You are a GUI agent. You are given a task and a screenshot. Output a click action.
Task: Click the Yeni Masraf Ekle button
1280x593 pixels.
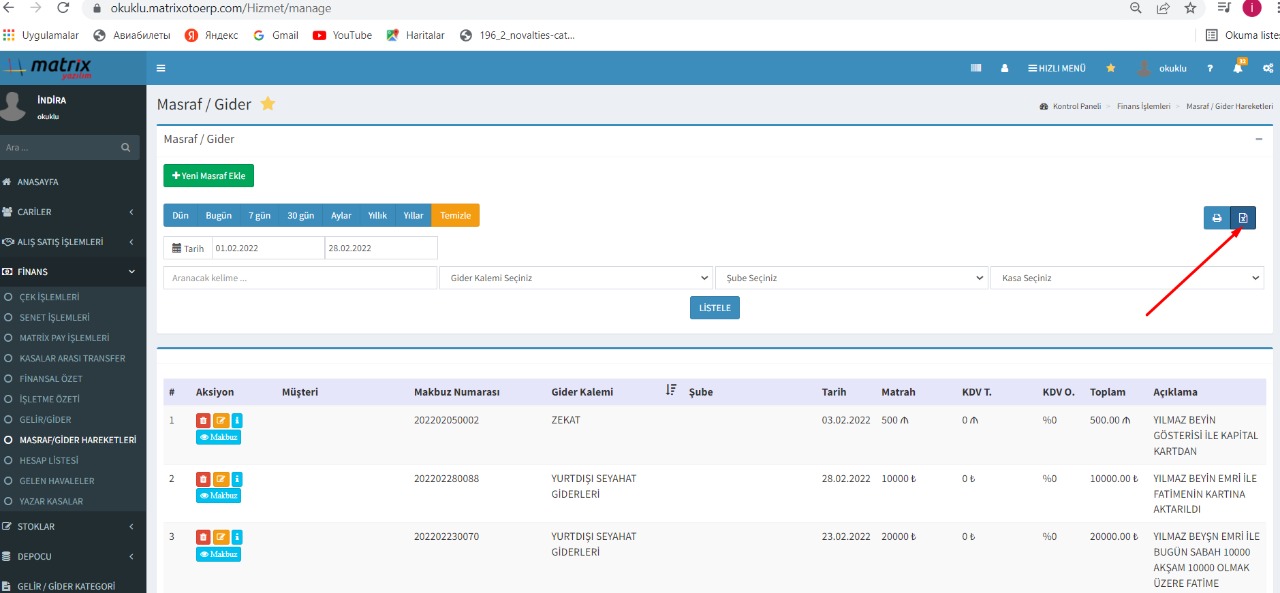[209, 176]
